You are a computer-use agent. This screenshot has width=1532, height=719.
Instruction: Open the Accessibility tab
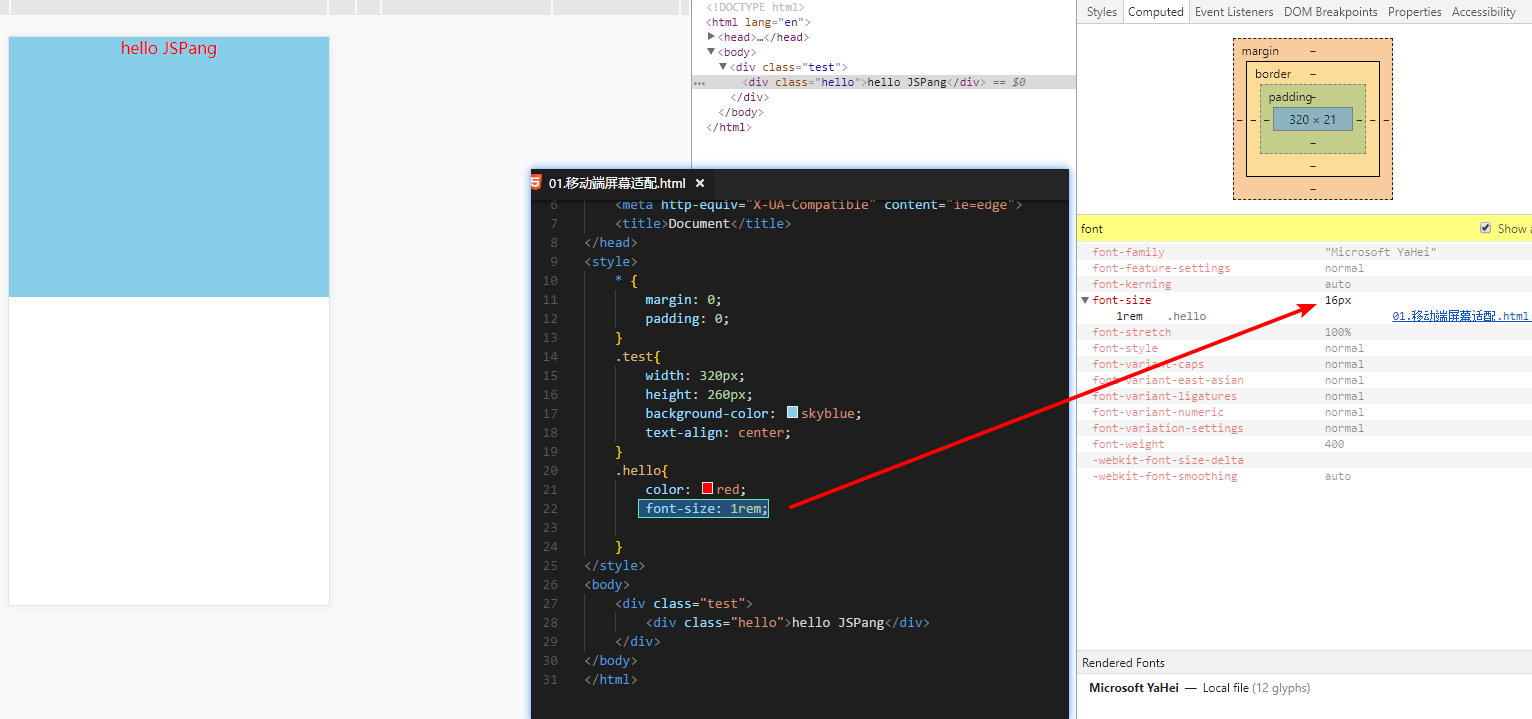coord(1483,12)
